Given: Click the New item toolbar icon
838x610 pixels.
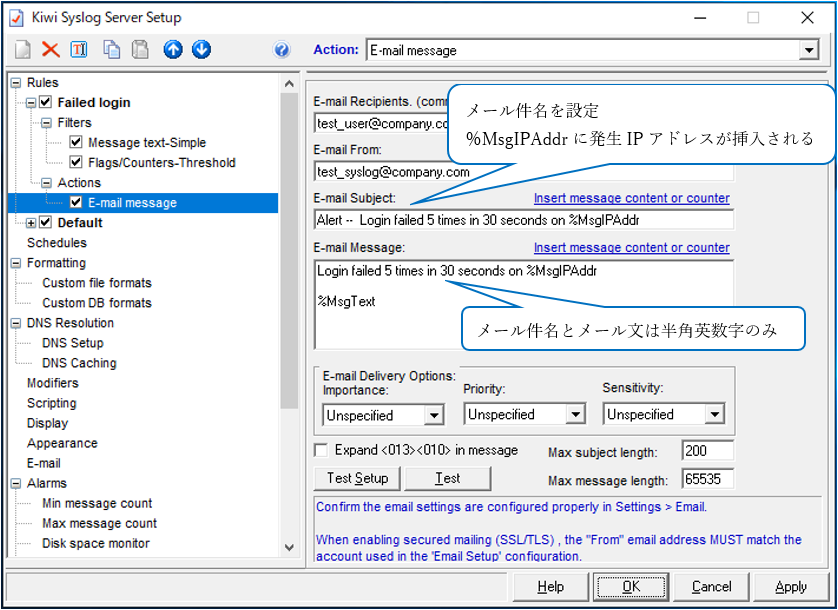Looking at the screenshot, I should point(22,50).
